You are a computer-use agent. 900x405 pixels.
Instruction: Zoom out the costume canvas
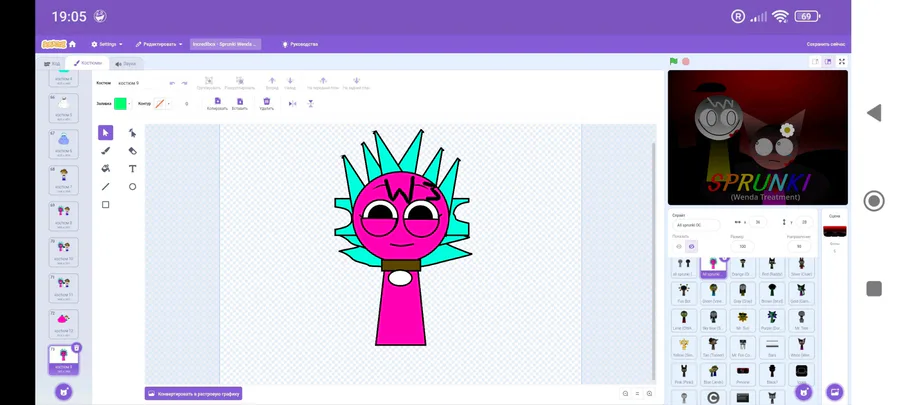pyautogui.click(x=626, y=394)
